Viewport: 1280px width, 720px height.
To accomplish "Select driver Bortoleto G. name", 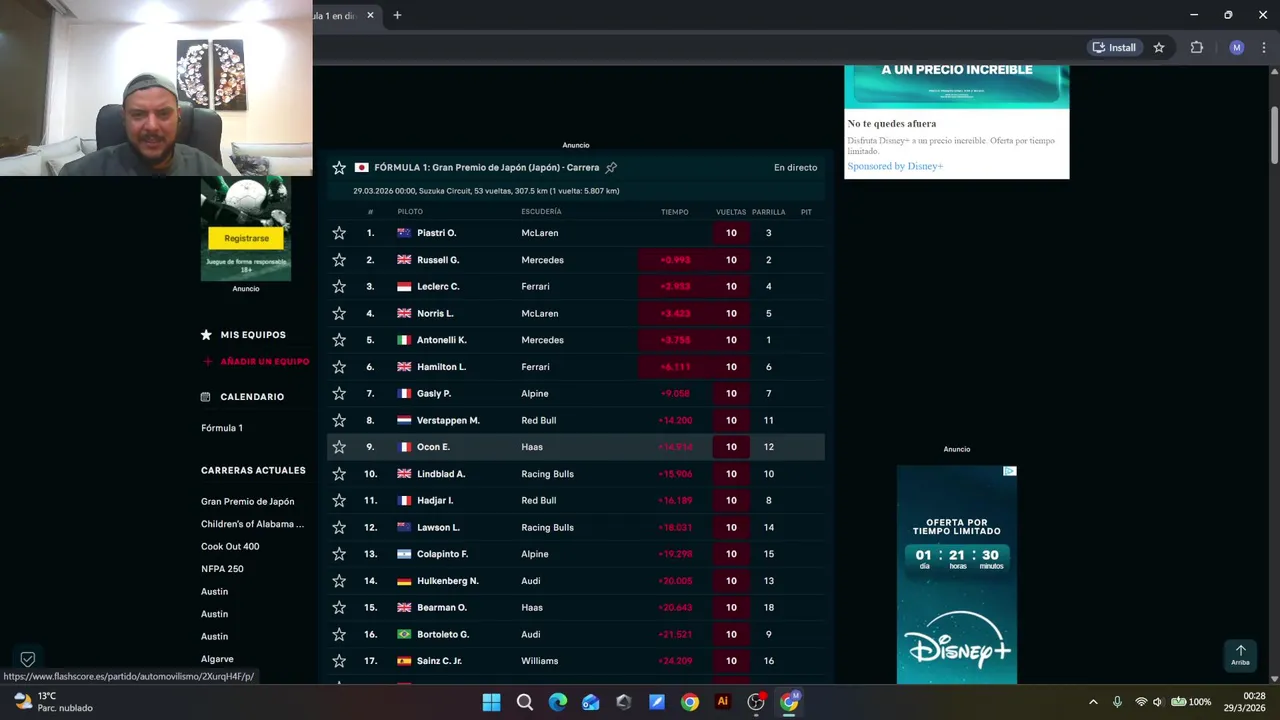I will pyautogui.click(x=443, y=634).
